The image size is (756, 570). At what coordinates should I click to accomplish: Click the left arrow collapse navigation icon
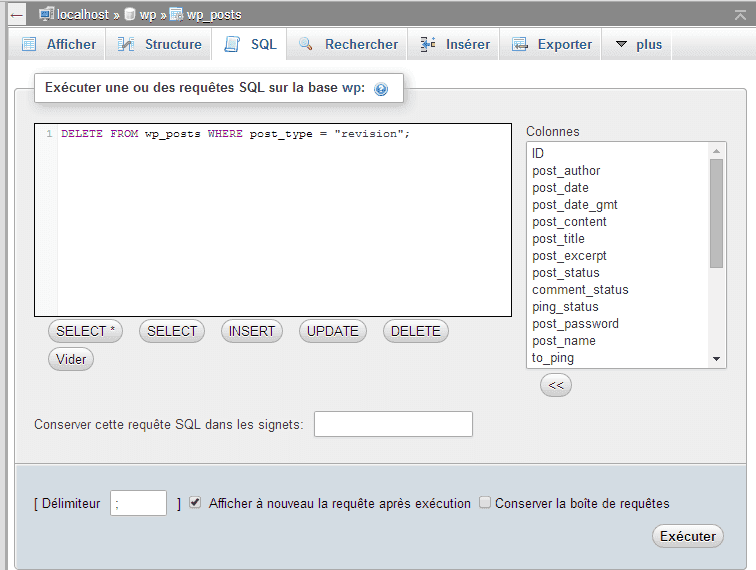tap(17, 16)
